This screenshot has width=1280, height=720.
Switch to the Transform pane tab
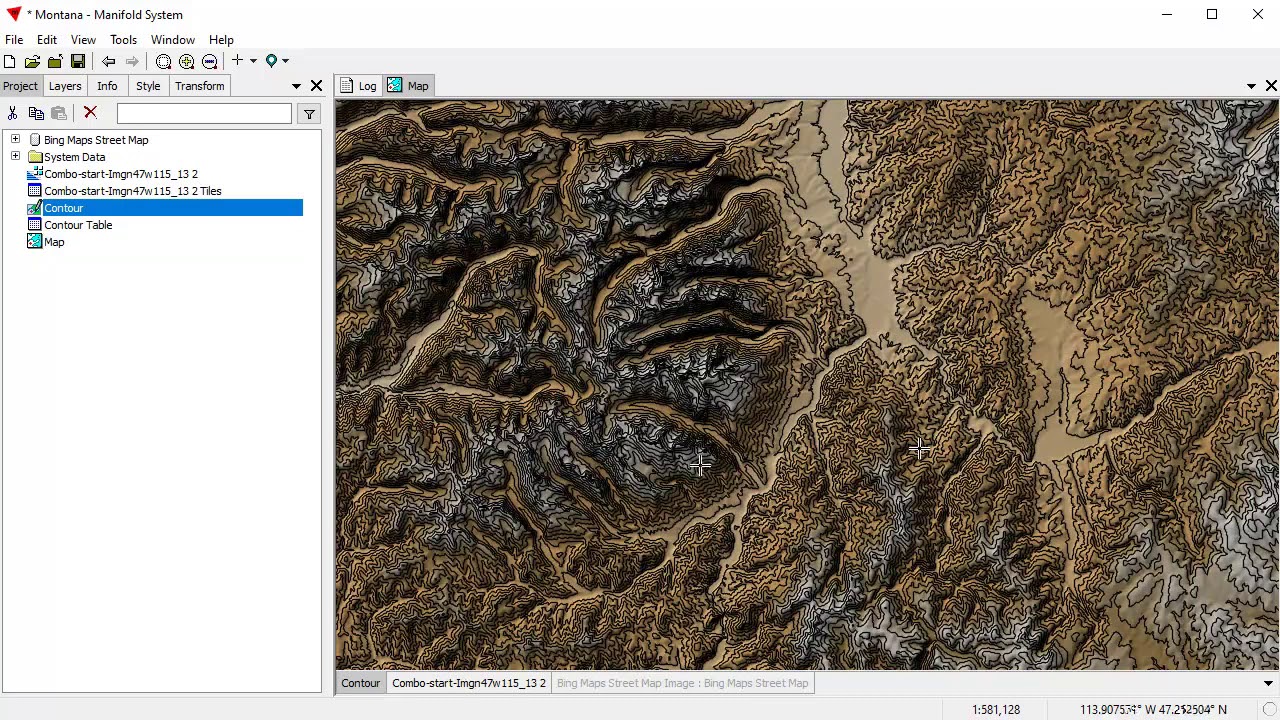click(x=199, y=86)
